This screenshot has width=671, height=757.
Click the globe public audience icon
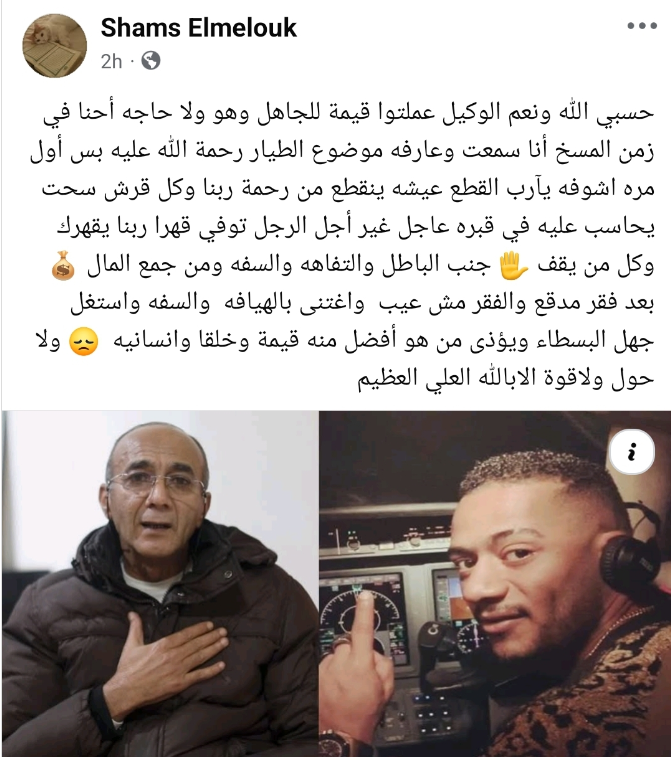151,61
